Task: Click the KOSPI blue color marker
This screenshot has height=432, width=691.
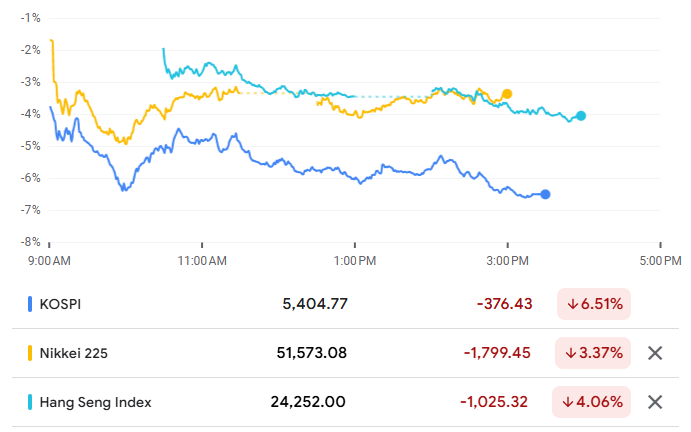Action: click(x=29, y=303)
